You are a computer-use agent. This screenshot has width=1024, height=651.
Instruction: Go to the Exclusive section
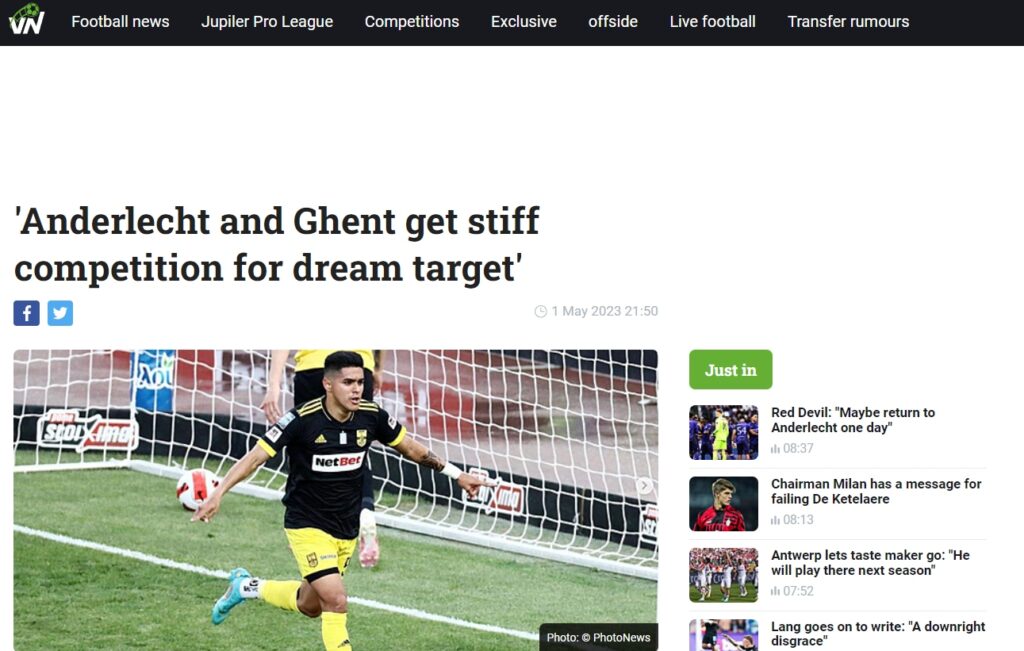tap(524, 22)
